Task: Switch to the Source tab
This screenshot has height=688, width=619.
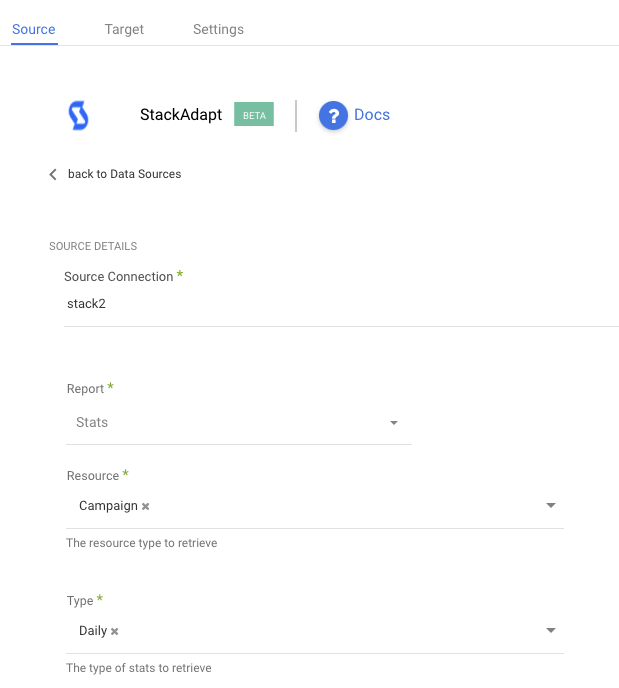Action: click(x=34, y=29)
